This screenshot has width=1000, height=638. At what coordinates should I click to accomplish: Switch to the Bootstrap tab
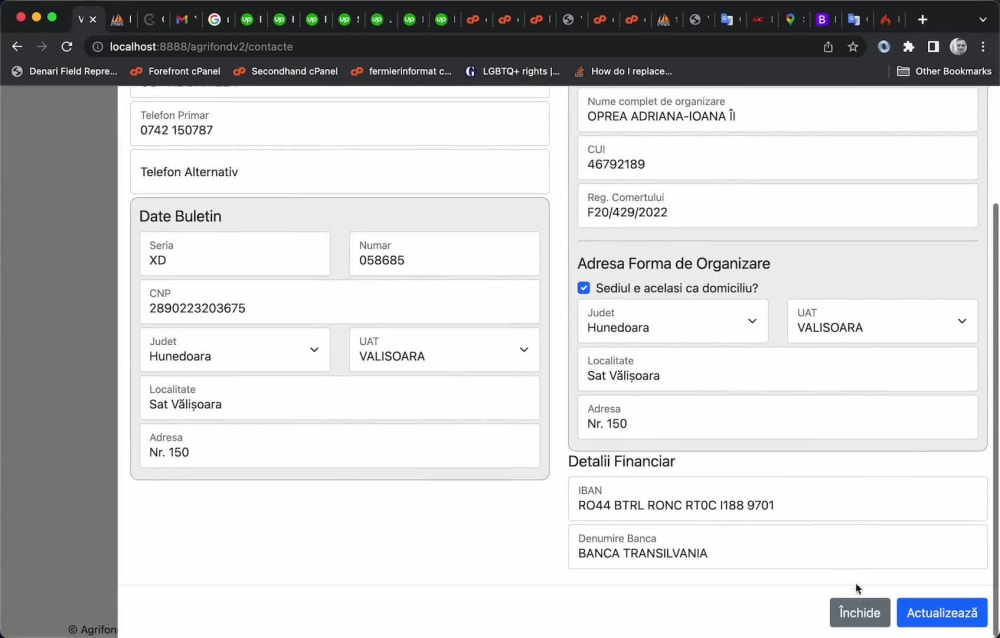(x=822, y=20)
